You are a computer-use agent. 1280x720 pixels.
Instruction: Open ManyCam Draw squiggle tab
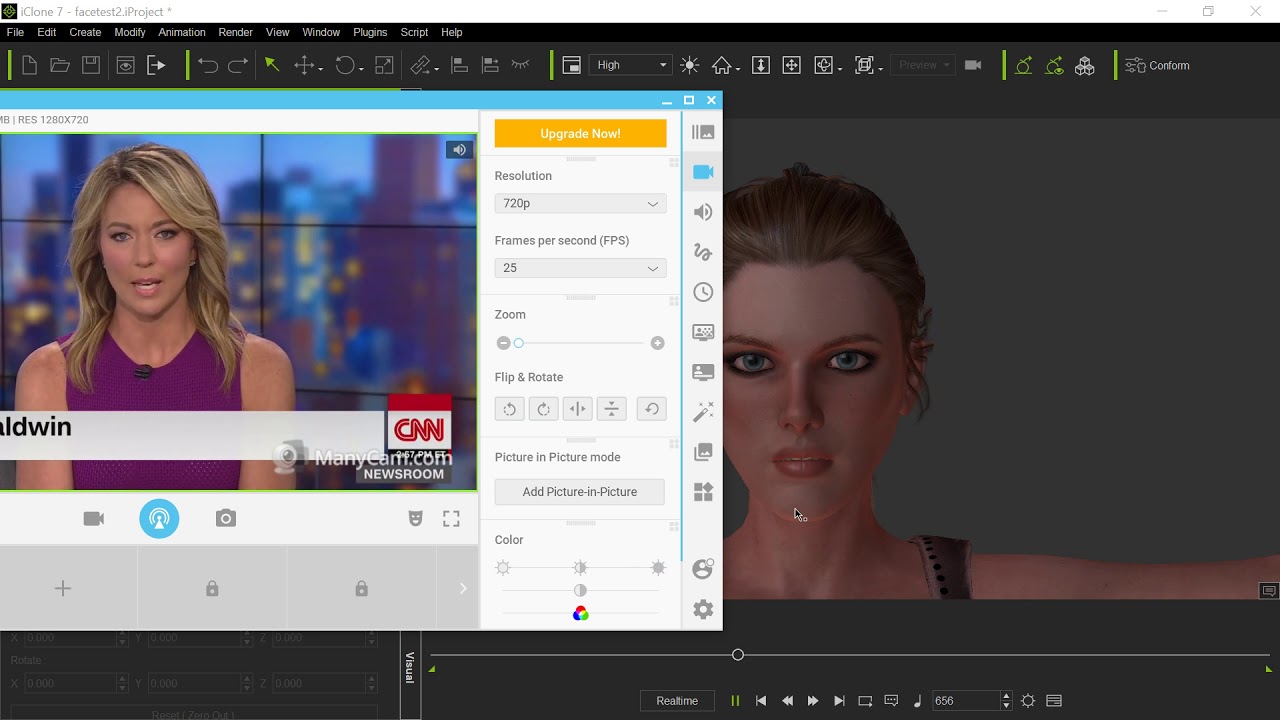click(703, 252)
